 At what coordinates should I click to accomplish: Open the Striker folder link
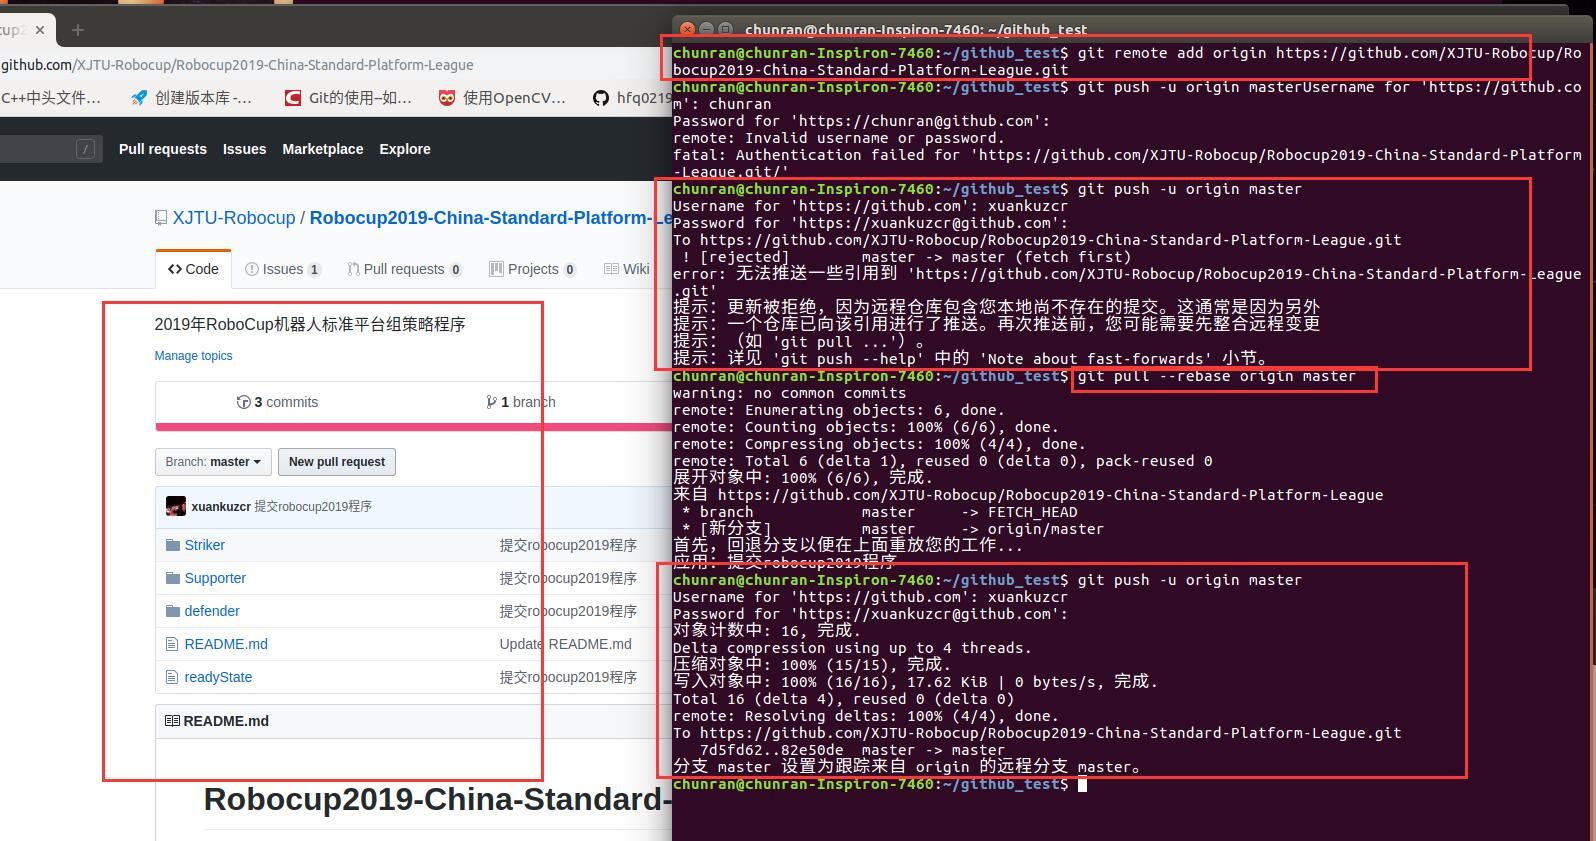click(205, 545)
